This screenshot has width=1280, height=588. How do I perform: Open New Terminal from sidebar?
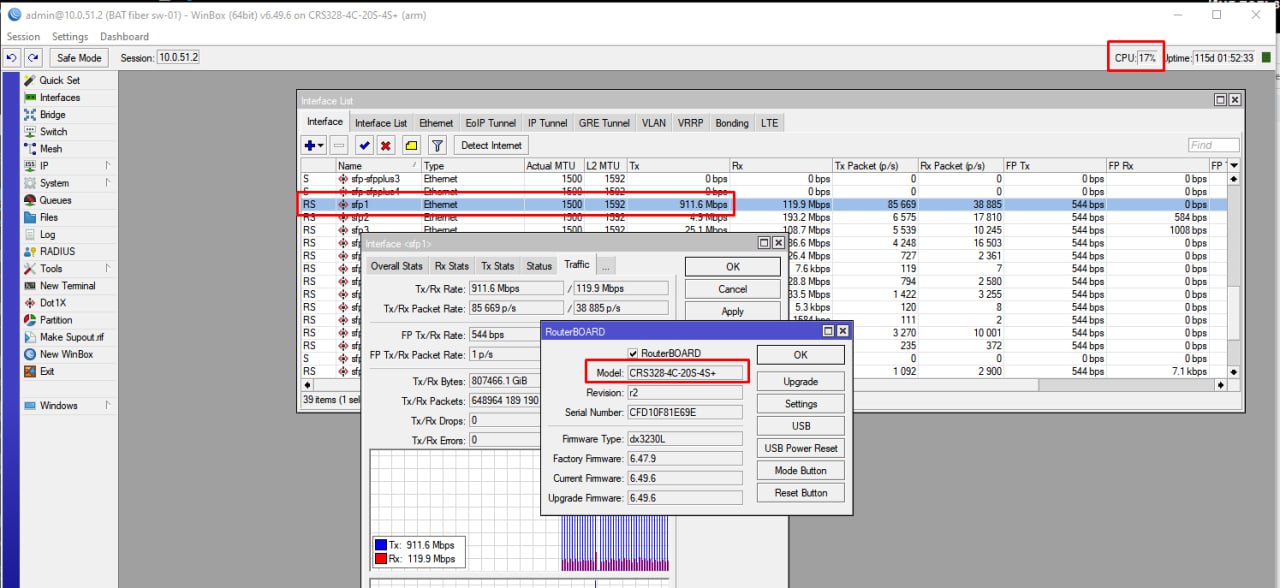coord(67,286)
